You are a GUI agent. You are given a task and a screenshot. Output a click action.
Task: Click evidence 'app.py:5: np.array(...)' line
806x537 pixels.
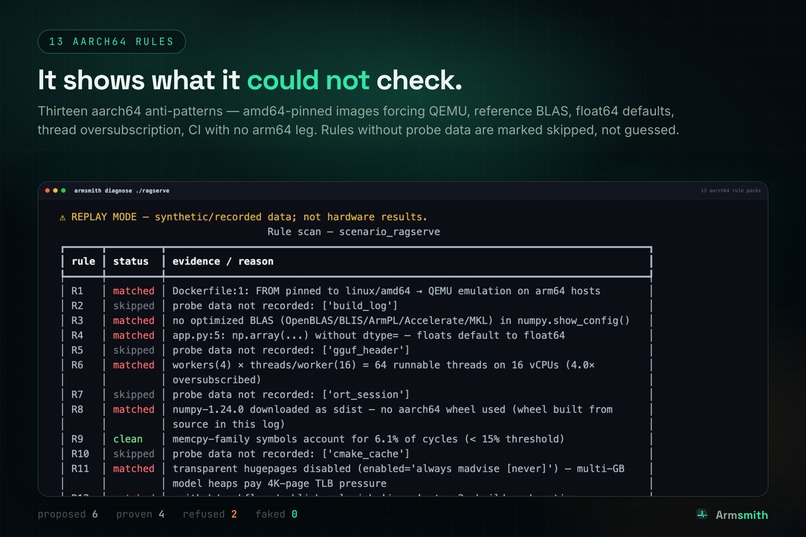pyautogui.click(x=369, y=336)
